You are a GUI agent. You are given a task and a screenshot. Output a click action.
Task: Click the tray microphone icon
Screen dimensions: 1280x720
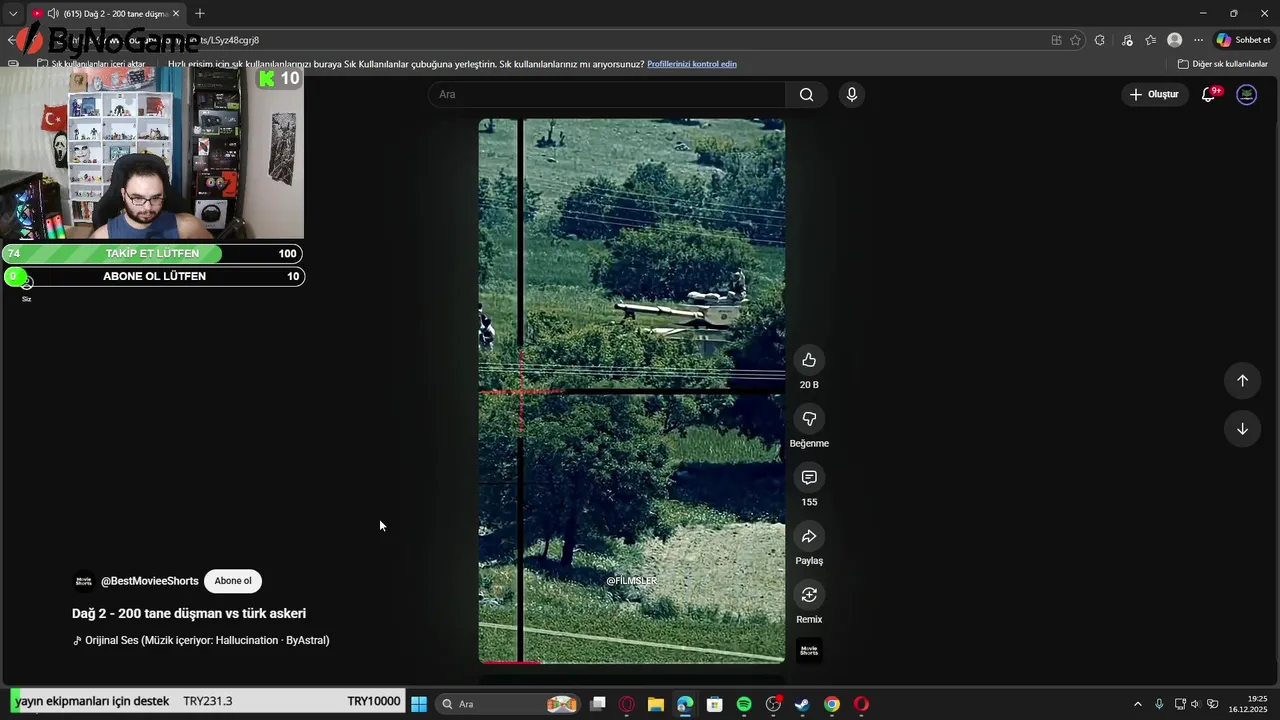click(1159, 704)
